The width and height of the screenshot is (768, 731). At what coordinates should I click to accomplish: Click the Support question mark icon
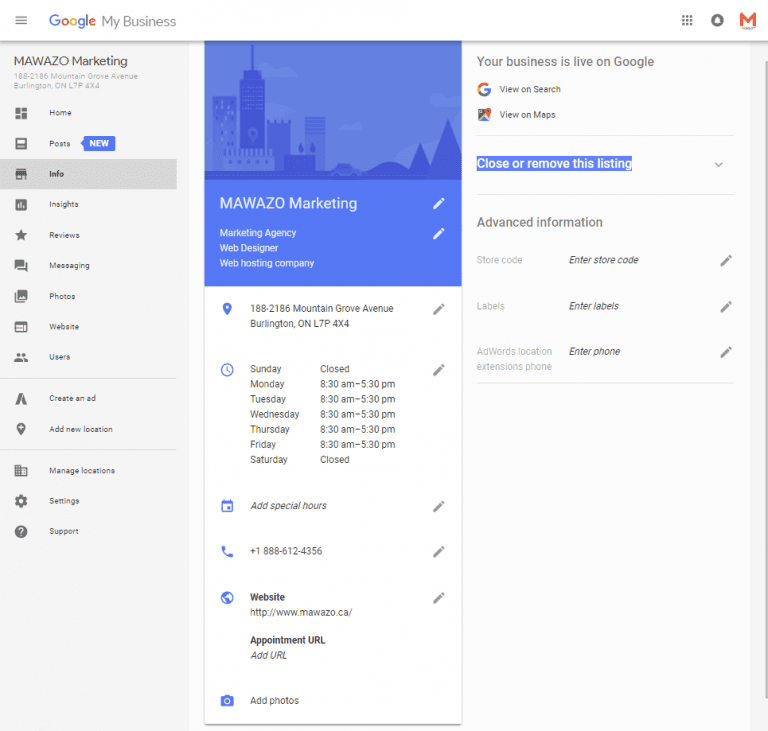click(21, 532)
